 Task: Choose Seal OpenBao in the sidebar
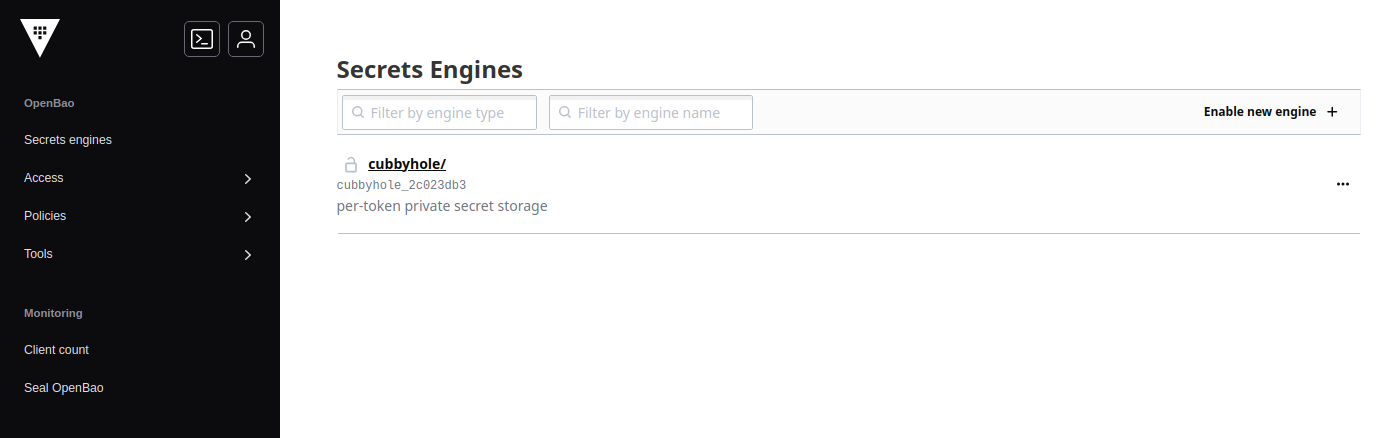(x=64, y=388)
